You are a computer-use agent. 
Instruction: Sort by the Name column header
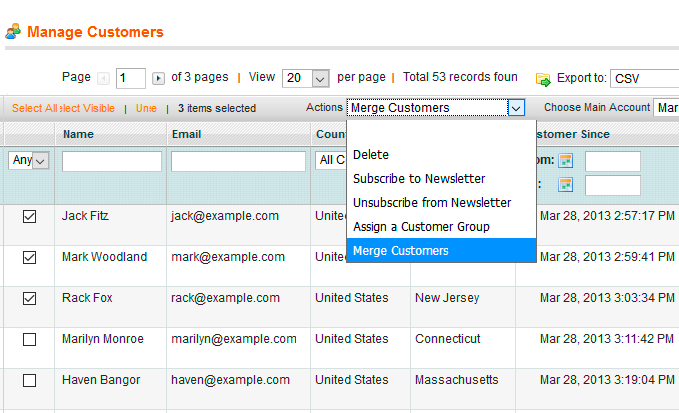point(78,134)
